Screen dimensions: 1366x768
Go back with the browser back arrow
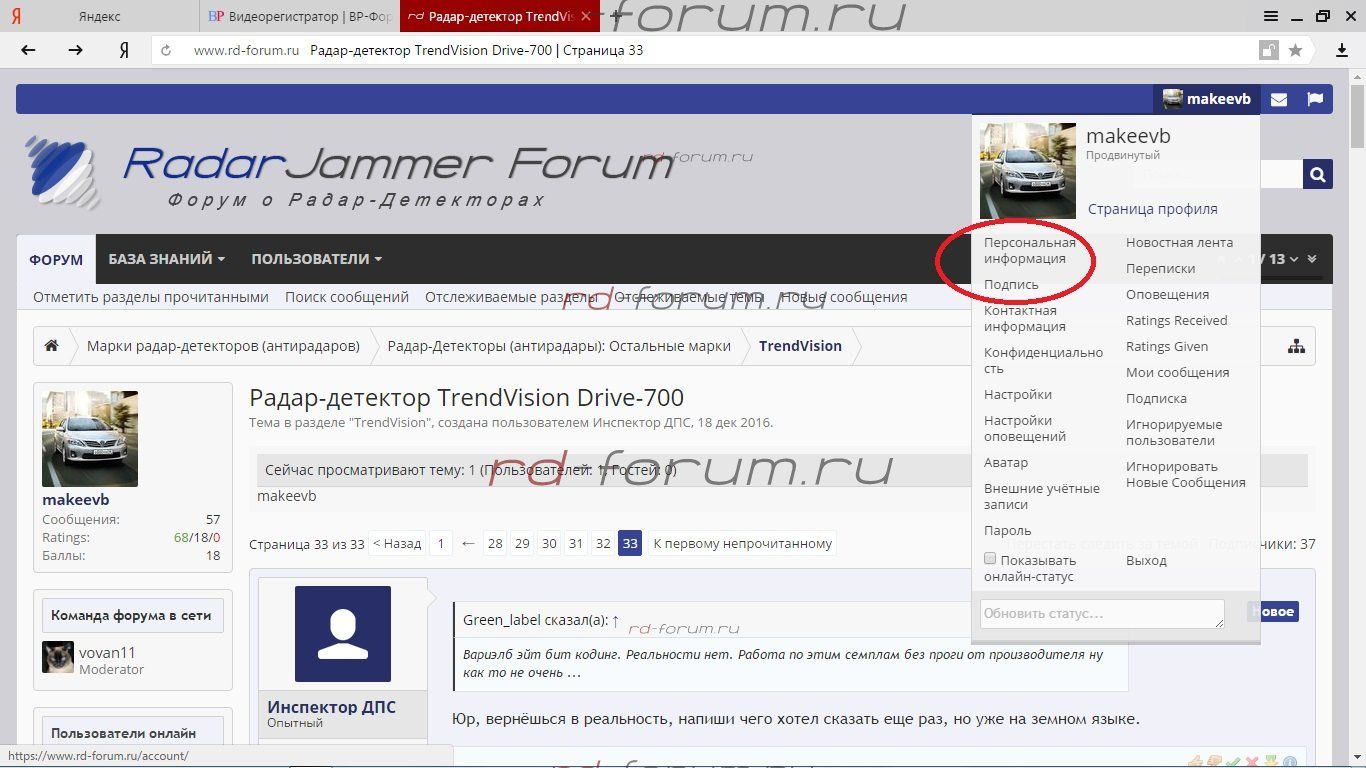[28, 50]
